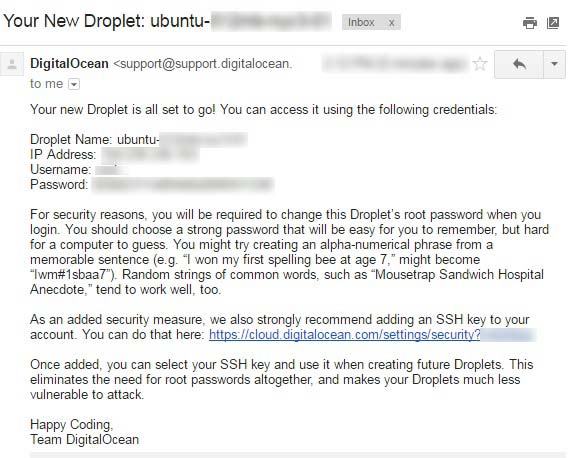Star the DigitalOcean message
The width and height of the screenshot is (576, 458).
tap(480, 64)
